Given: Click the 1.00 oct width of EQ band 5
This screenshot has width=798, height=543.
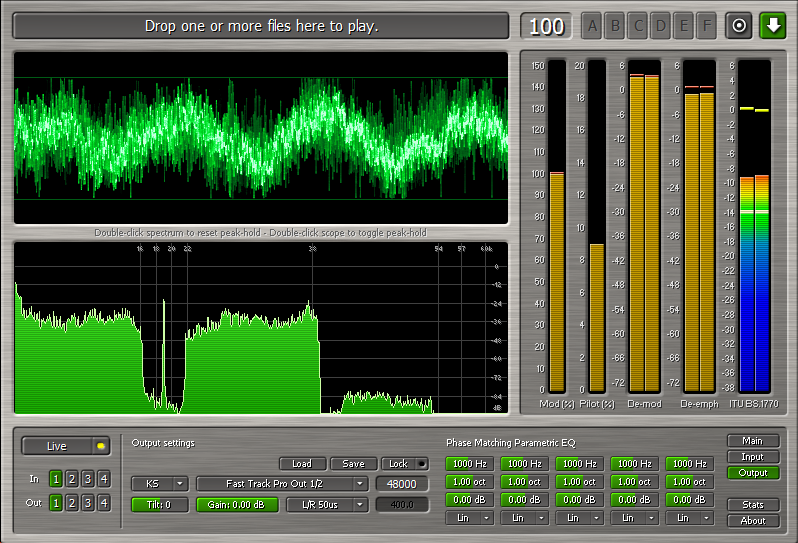Looking at the screenshot, I should (x=689, y=482).
